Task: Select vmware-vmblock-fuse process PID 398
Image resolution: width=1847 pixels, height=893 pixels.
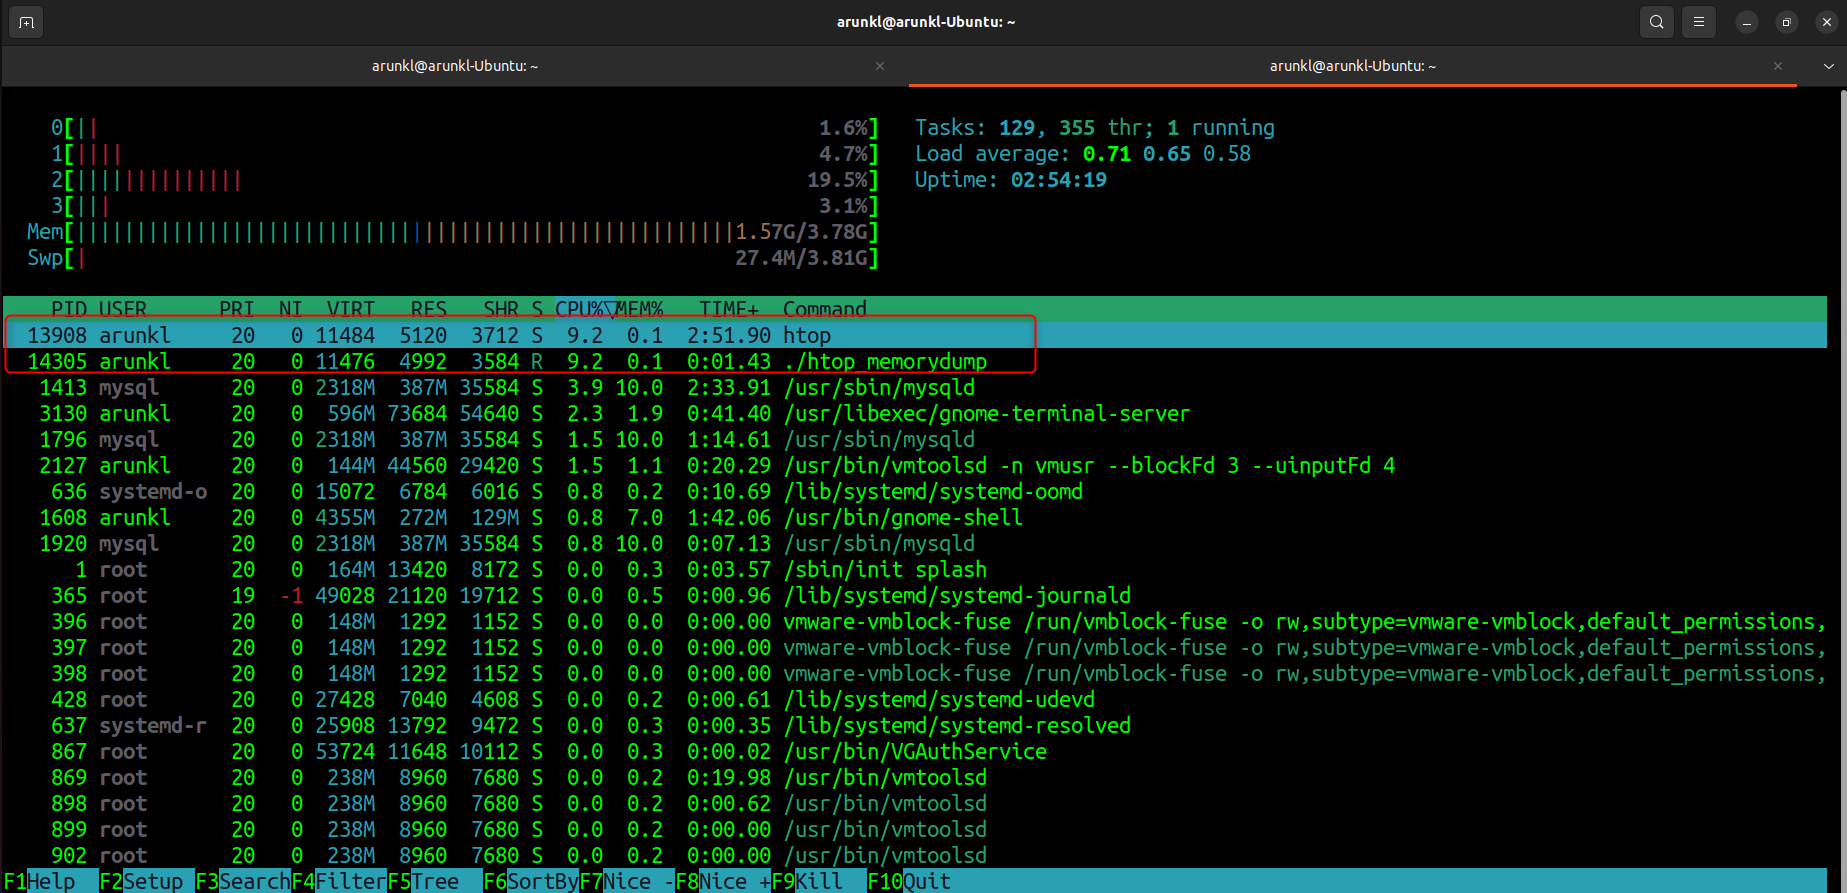Action: (x=915, y=673)
